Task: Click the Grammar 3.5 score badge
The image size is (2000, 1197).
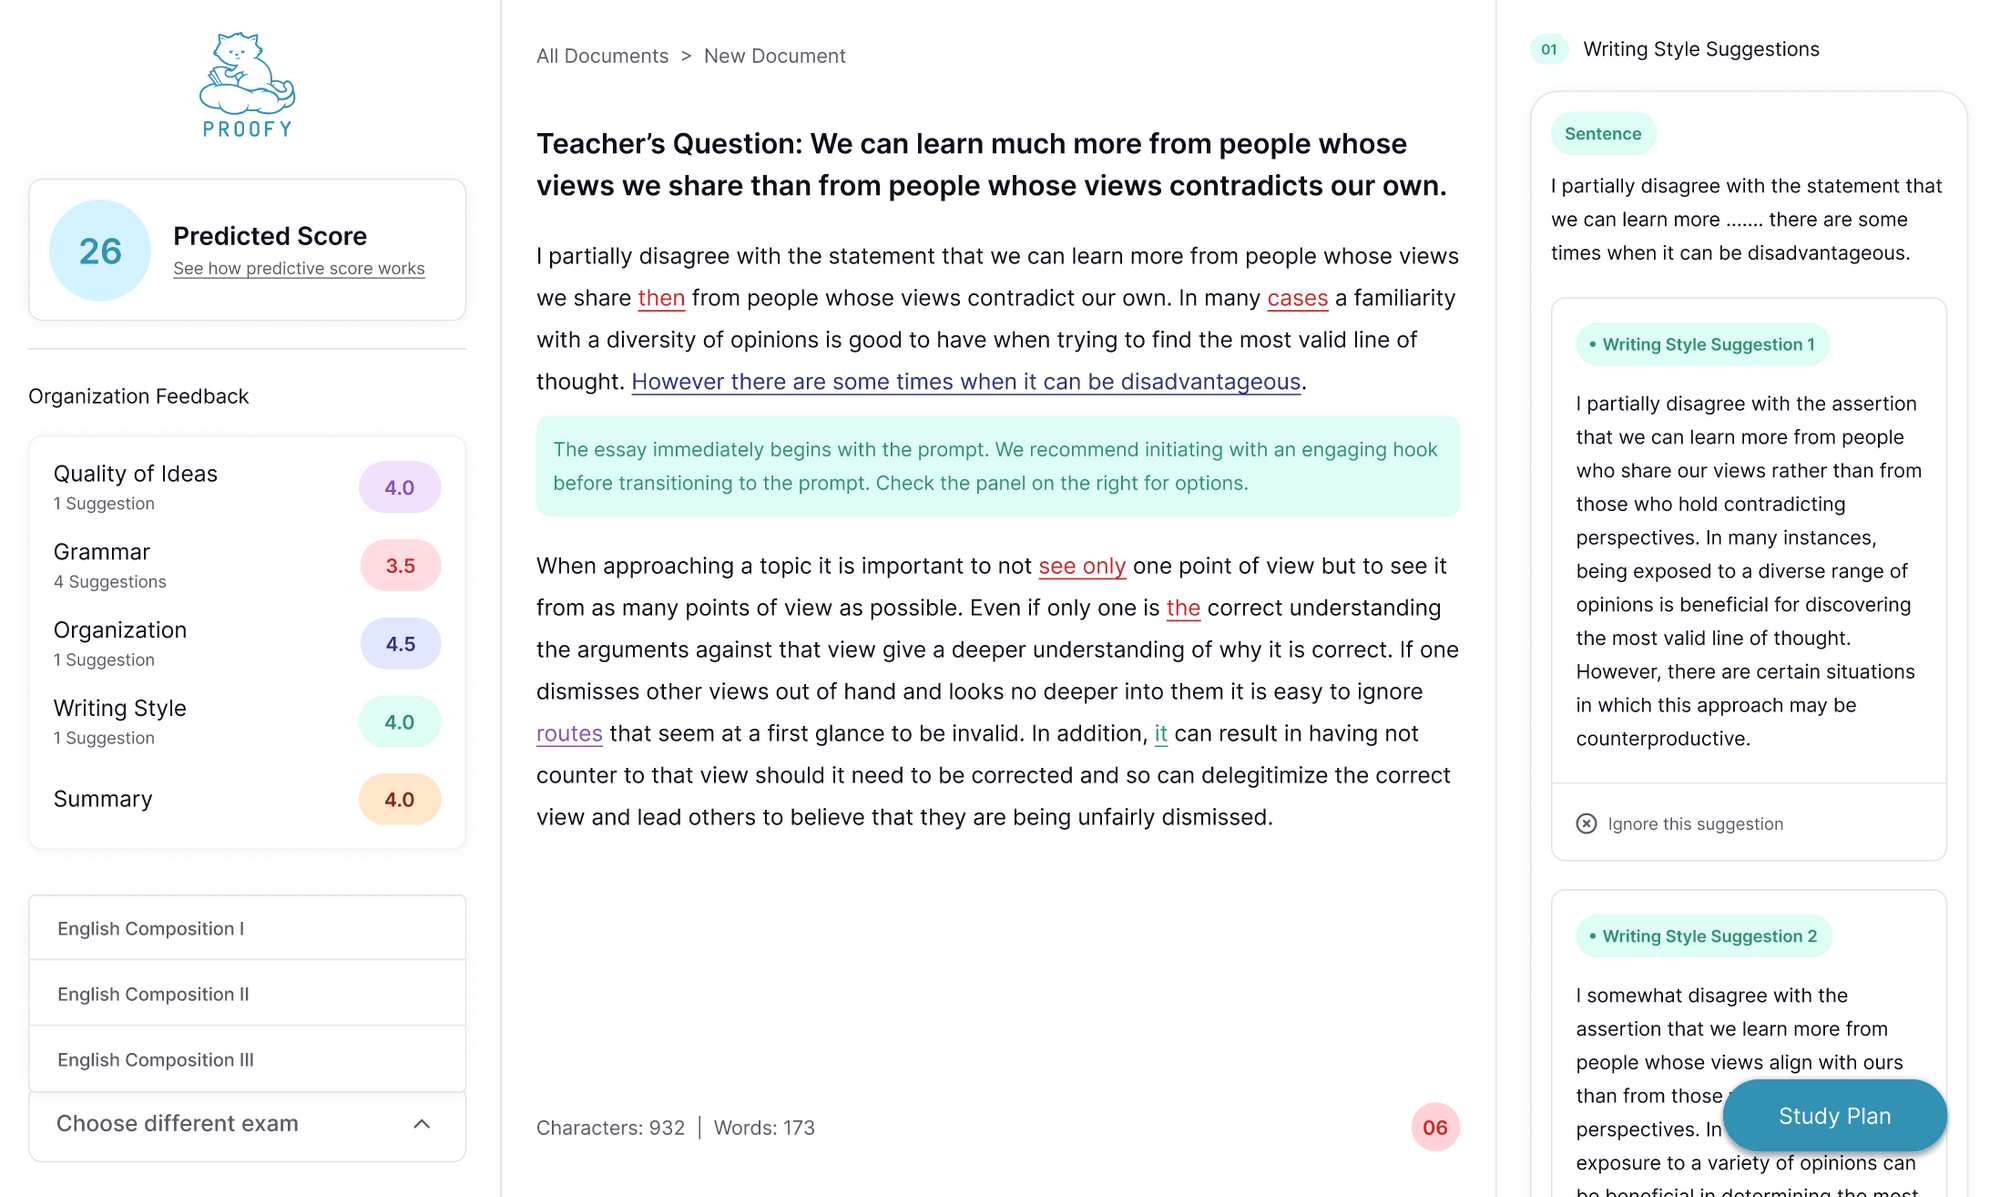Action: pos(400,565)
